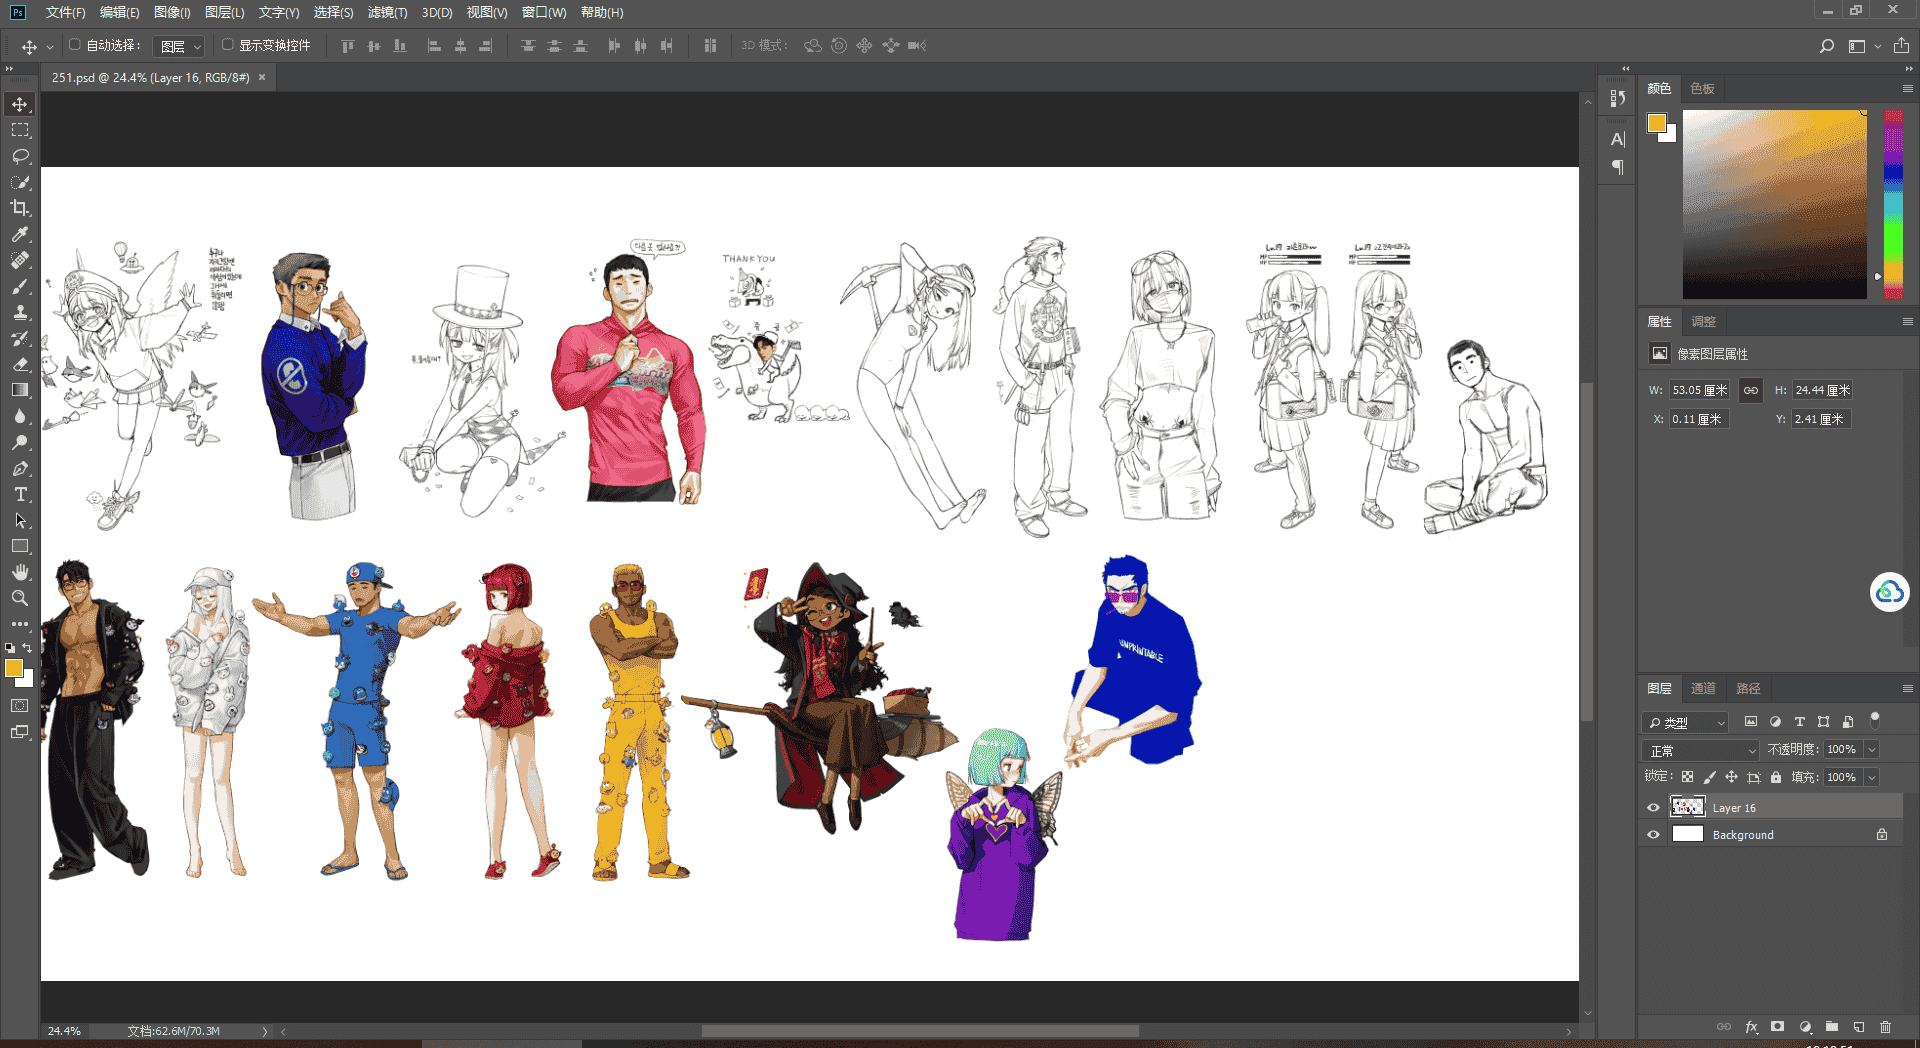Open the 图层 auto-select dropdown
Image resolution: width=1920 pixels, height=1048 pixels.
coord(180,46)
